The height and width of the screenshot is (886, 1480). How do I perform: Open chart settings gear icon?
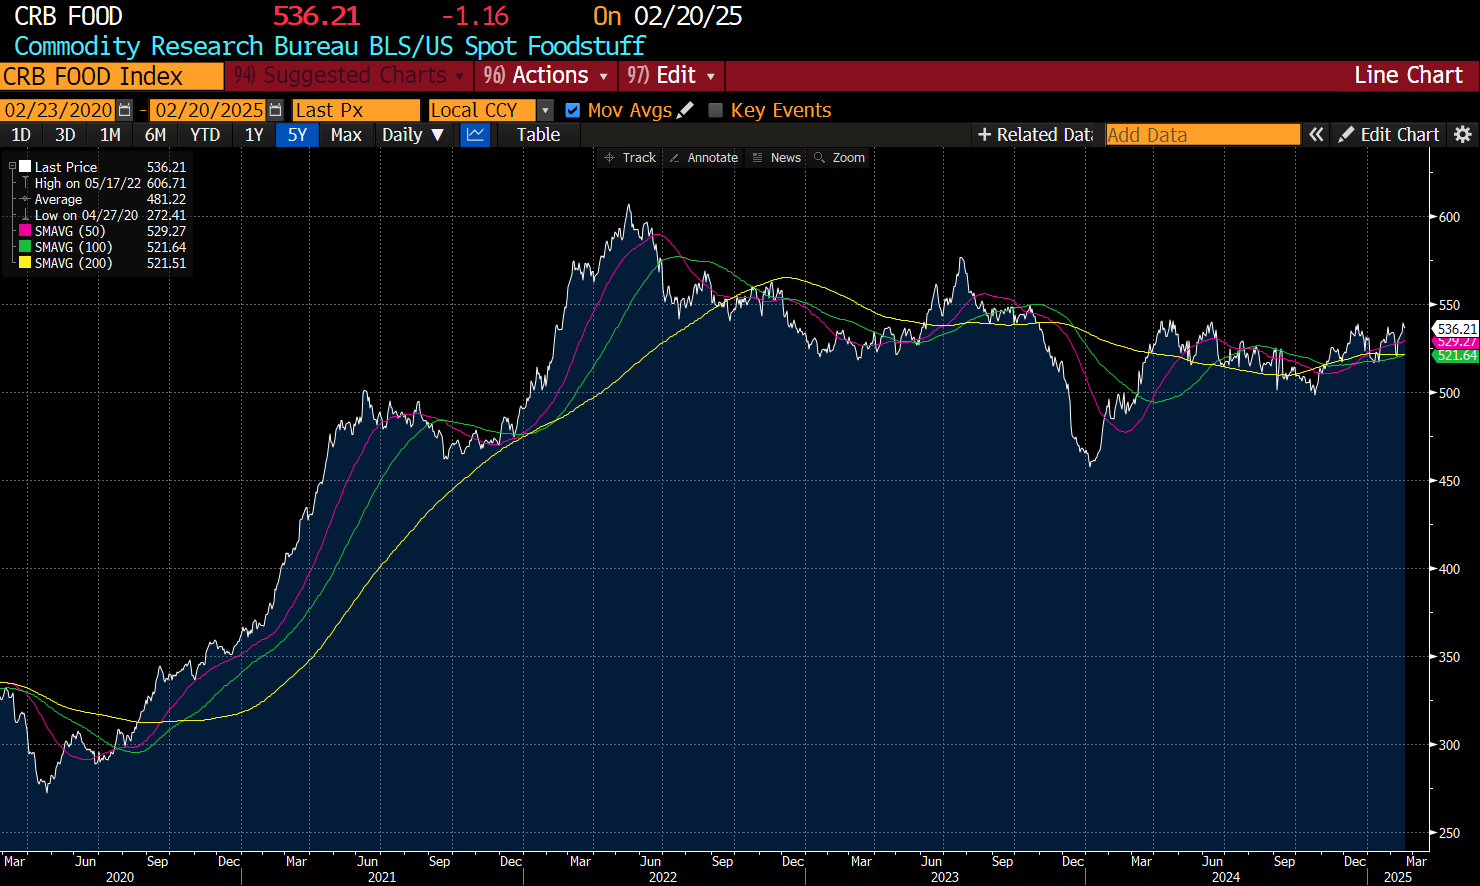(x=1463, y=135)
